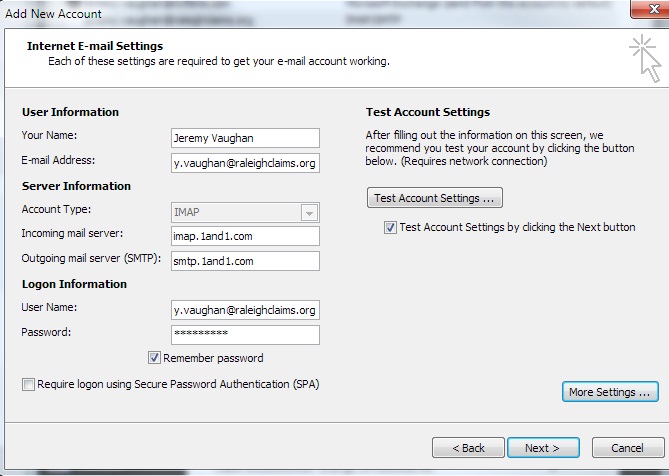Open More Settings
This screenshot has height=476, width=669.
click(x=610, y=392)
